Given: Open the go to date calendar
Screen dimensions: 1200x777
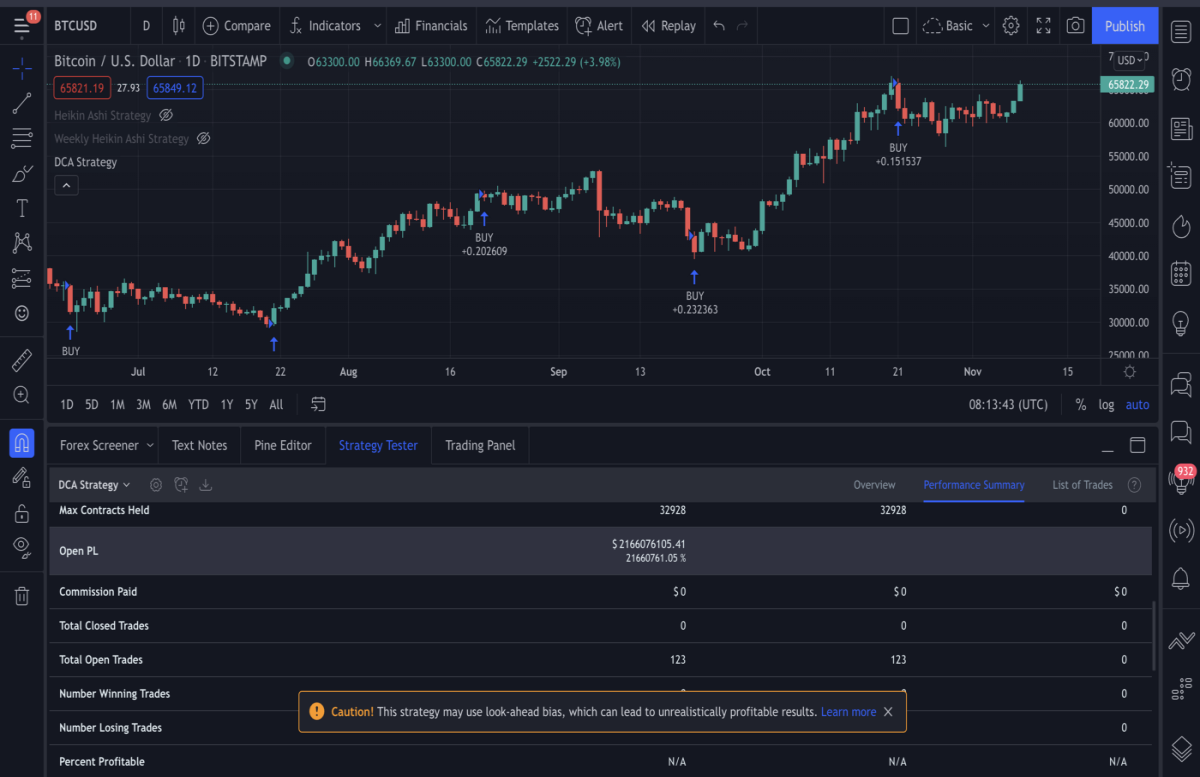Looking at the screenshot, I should pyautogui.click(x=318, y=404).
